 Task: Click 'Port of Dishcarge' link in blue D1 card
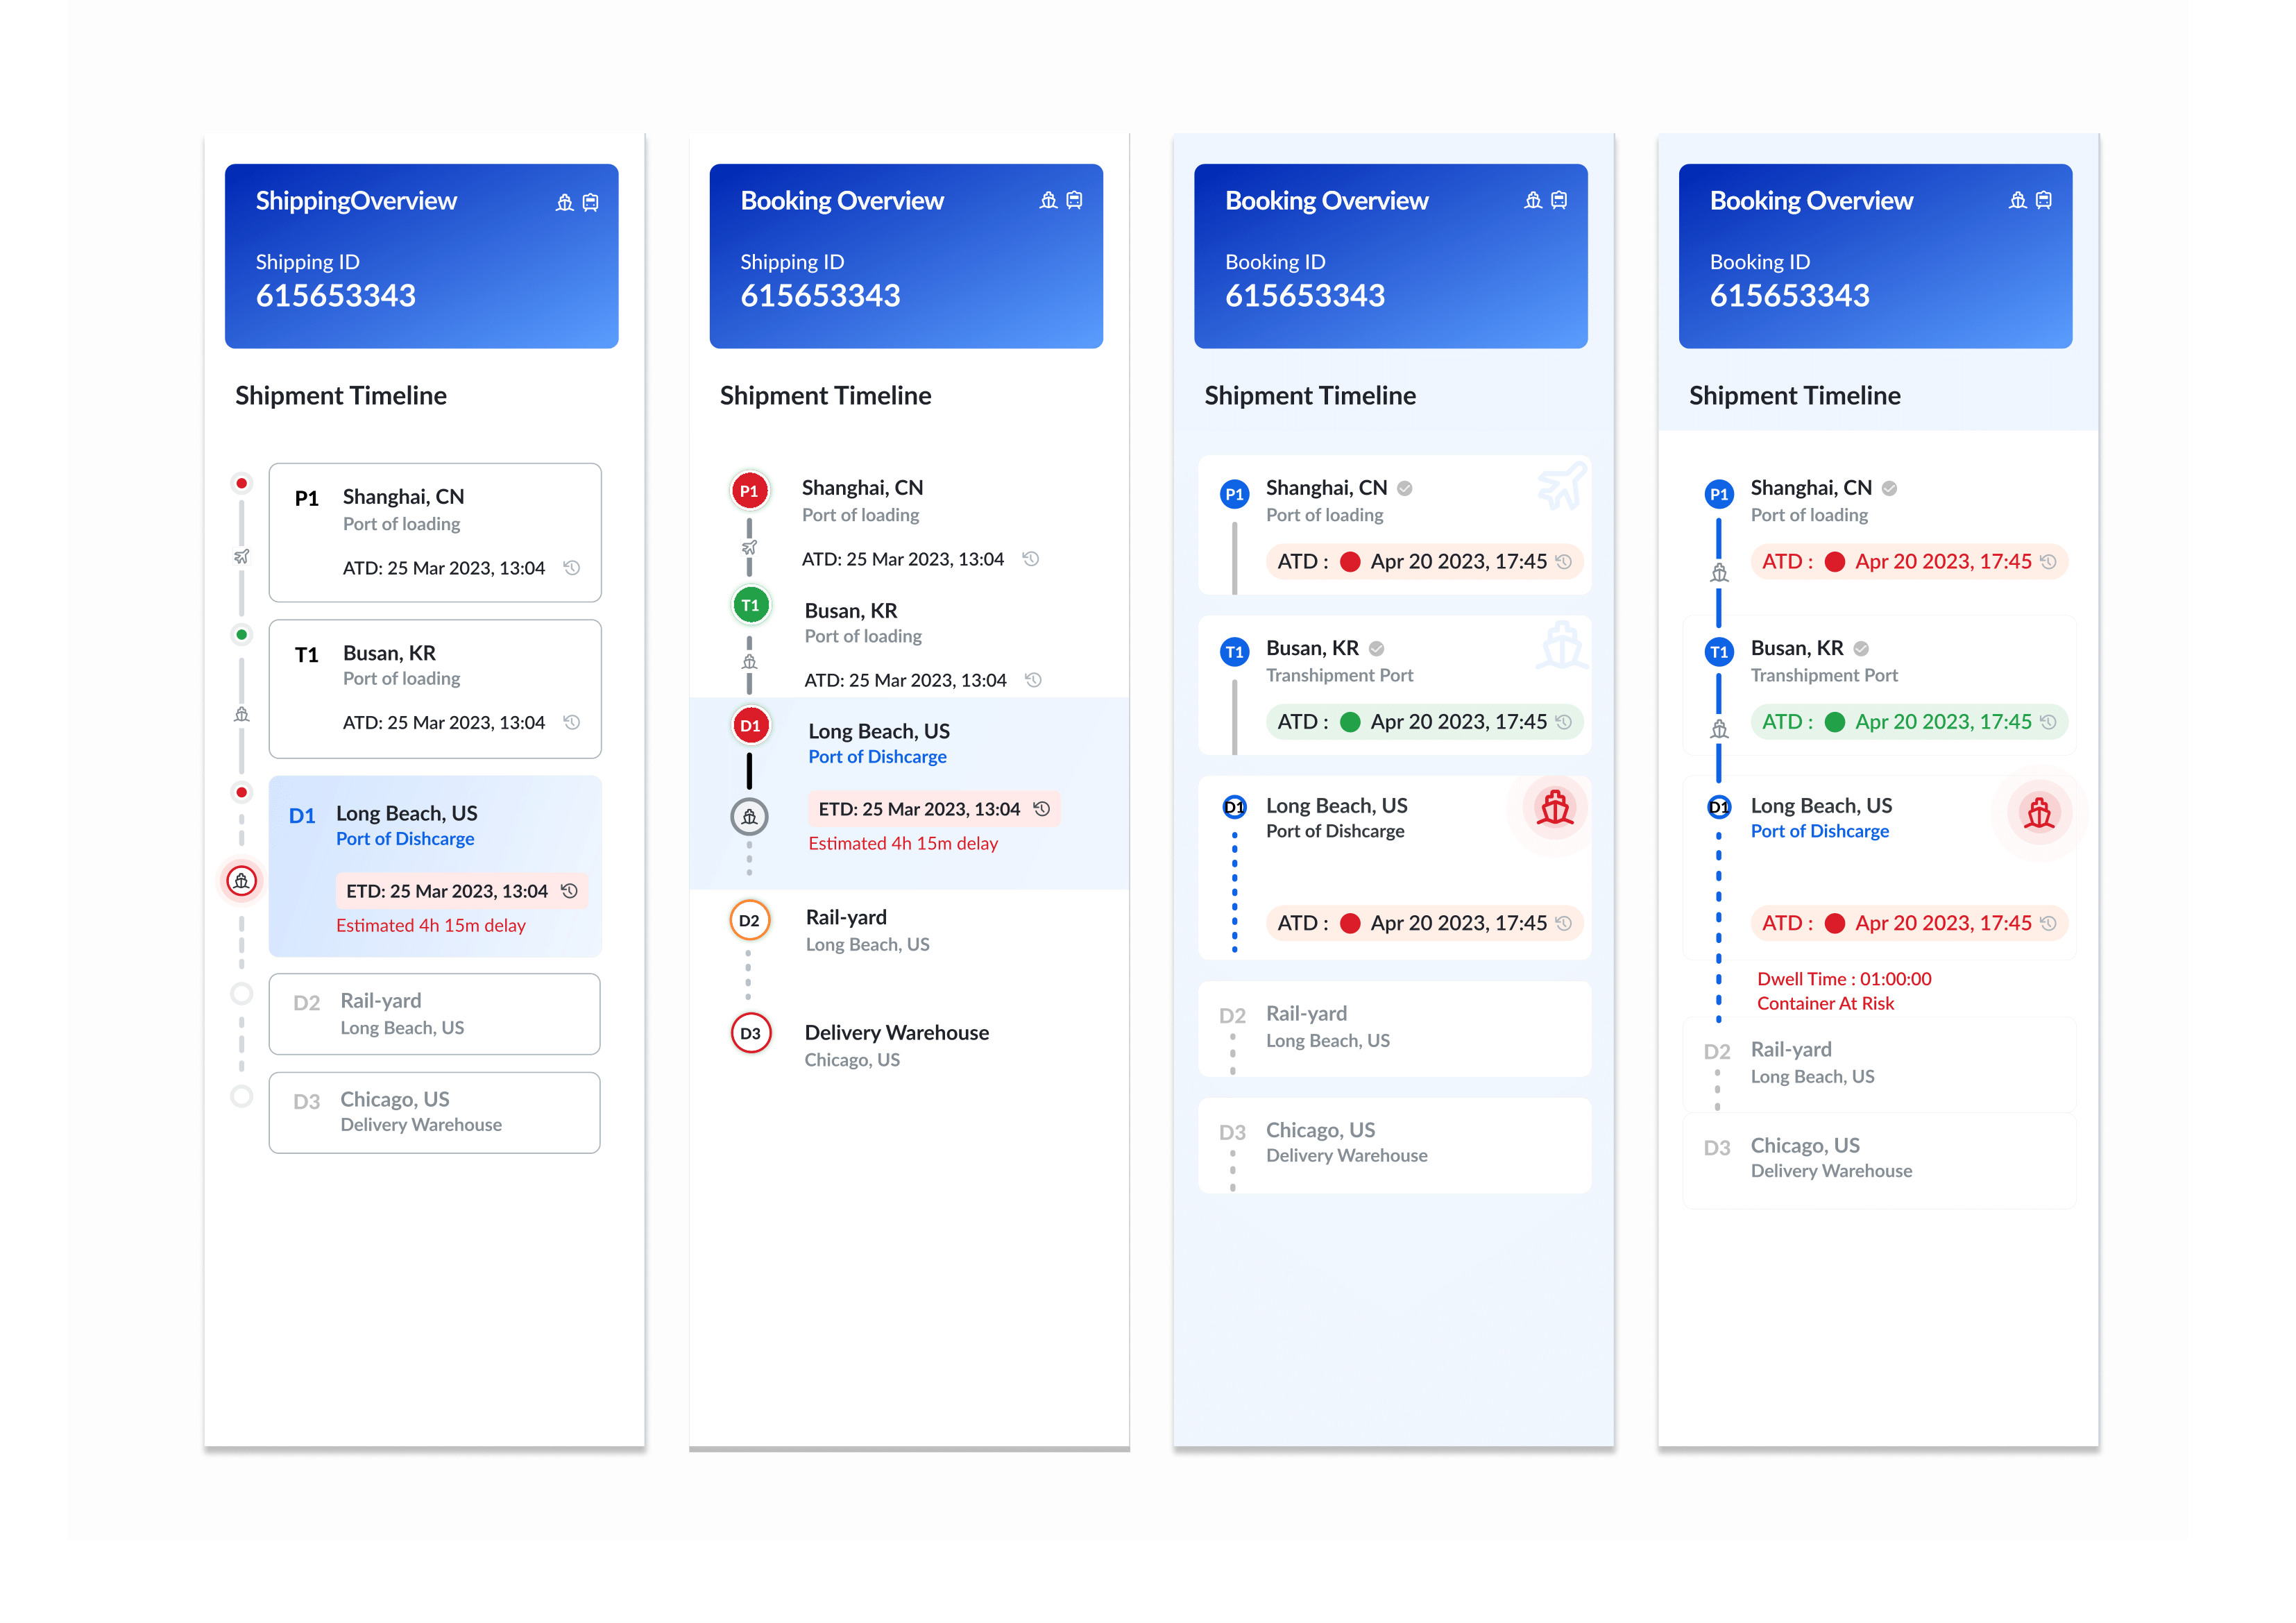(x=405, y=839)
